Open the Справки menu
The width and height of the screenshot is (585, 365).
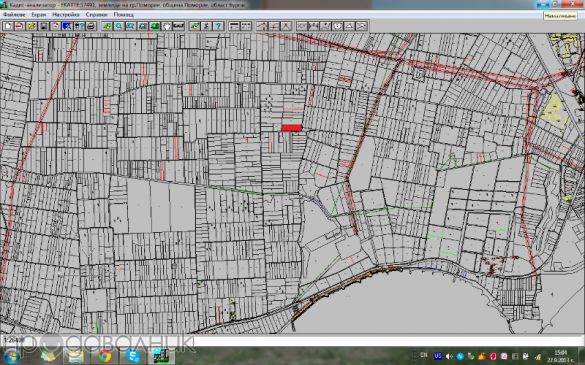click(96, 15)
